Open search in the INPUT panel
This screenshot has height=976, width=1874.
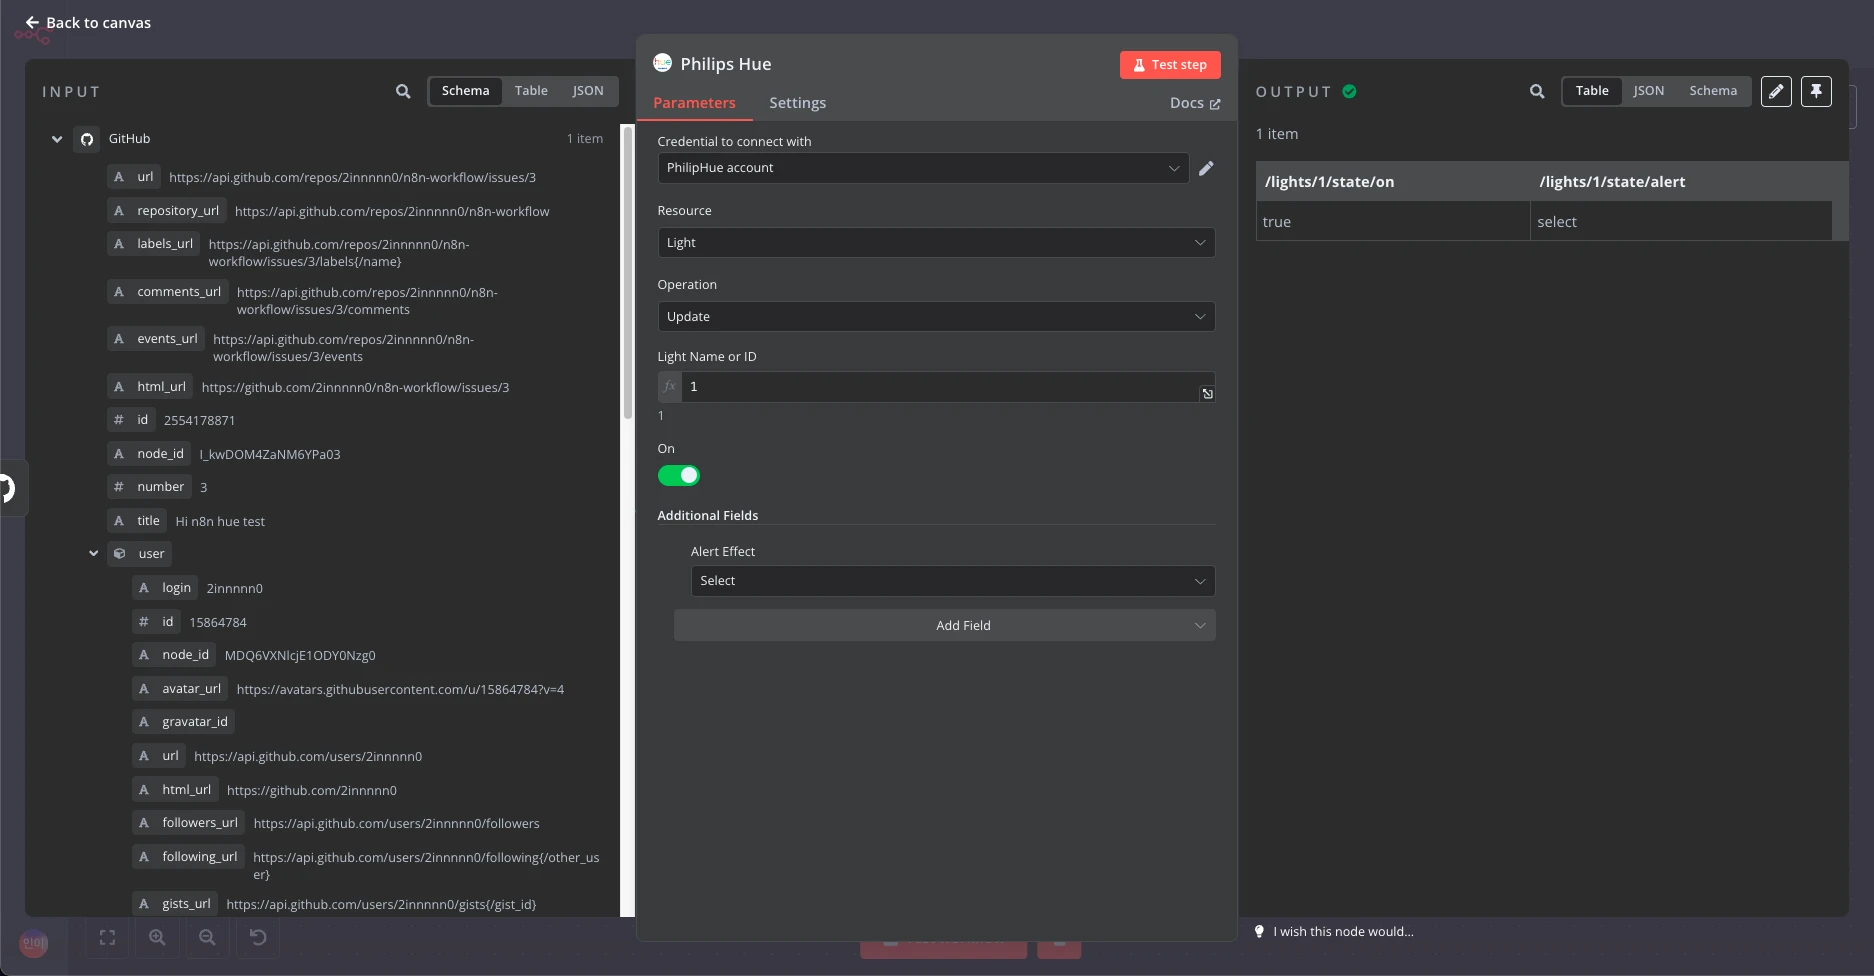pos(403,91)
